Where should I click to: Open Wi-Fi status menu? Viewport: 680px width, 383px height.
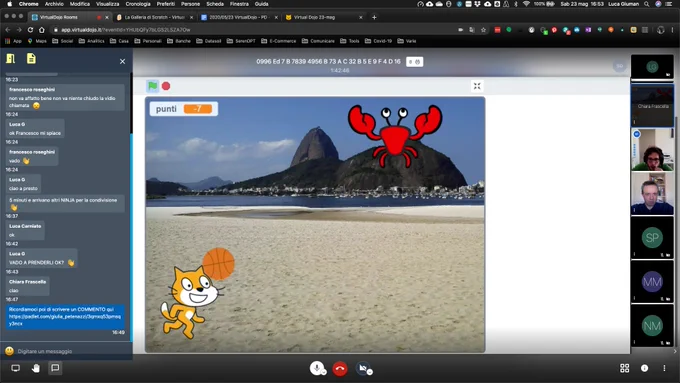[526, 4]
